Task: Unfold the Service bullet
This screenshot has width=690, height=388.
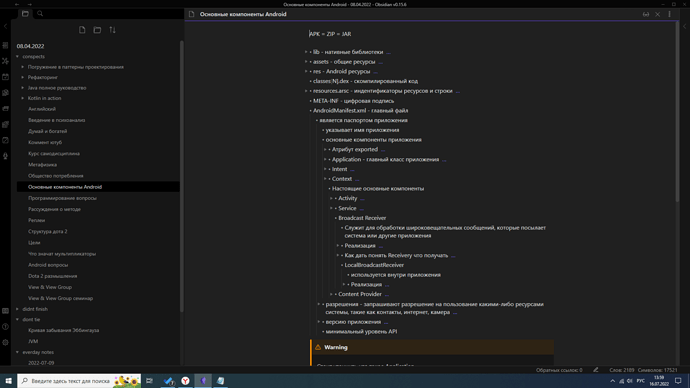Action: (331, 208)
